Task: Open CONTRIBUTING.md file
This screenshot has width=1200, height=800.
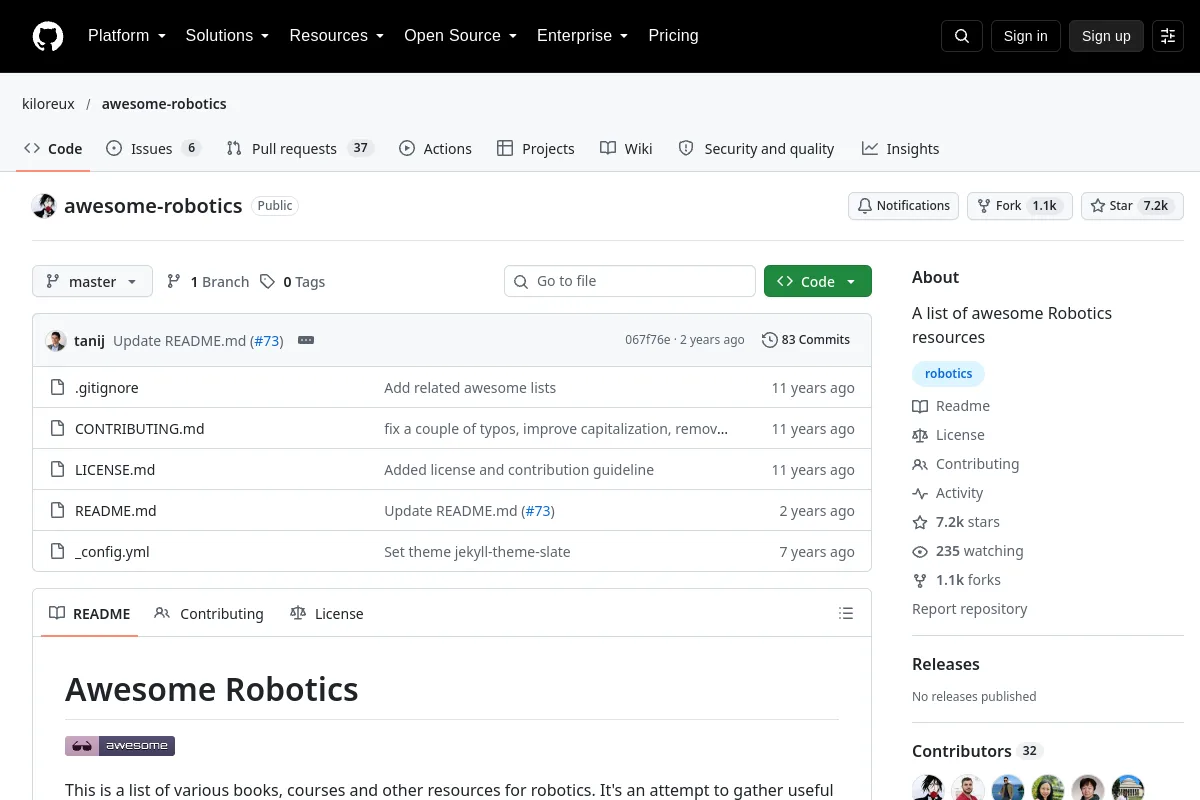Action: [x=140, y=429]
